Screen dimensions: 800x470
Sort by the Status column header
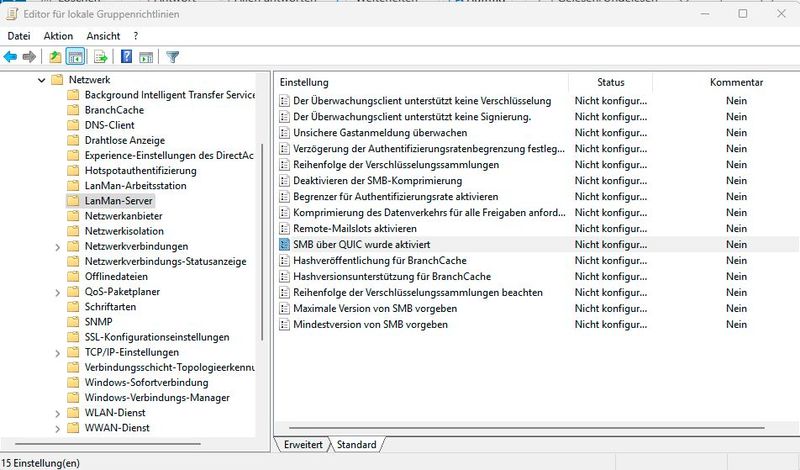click(x=611, y=82)
